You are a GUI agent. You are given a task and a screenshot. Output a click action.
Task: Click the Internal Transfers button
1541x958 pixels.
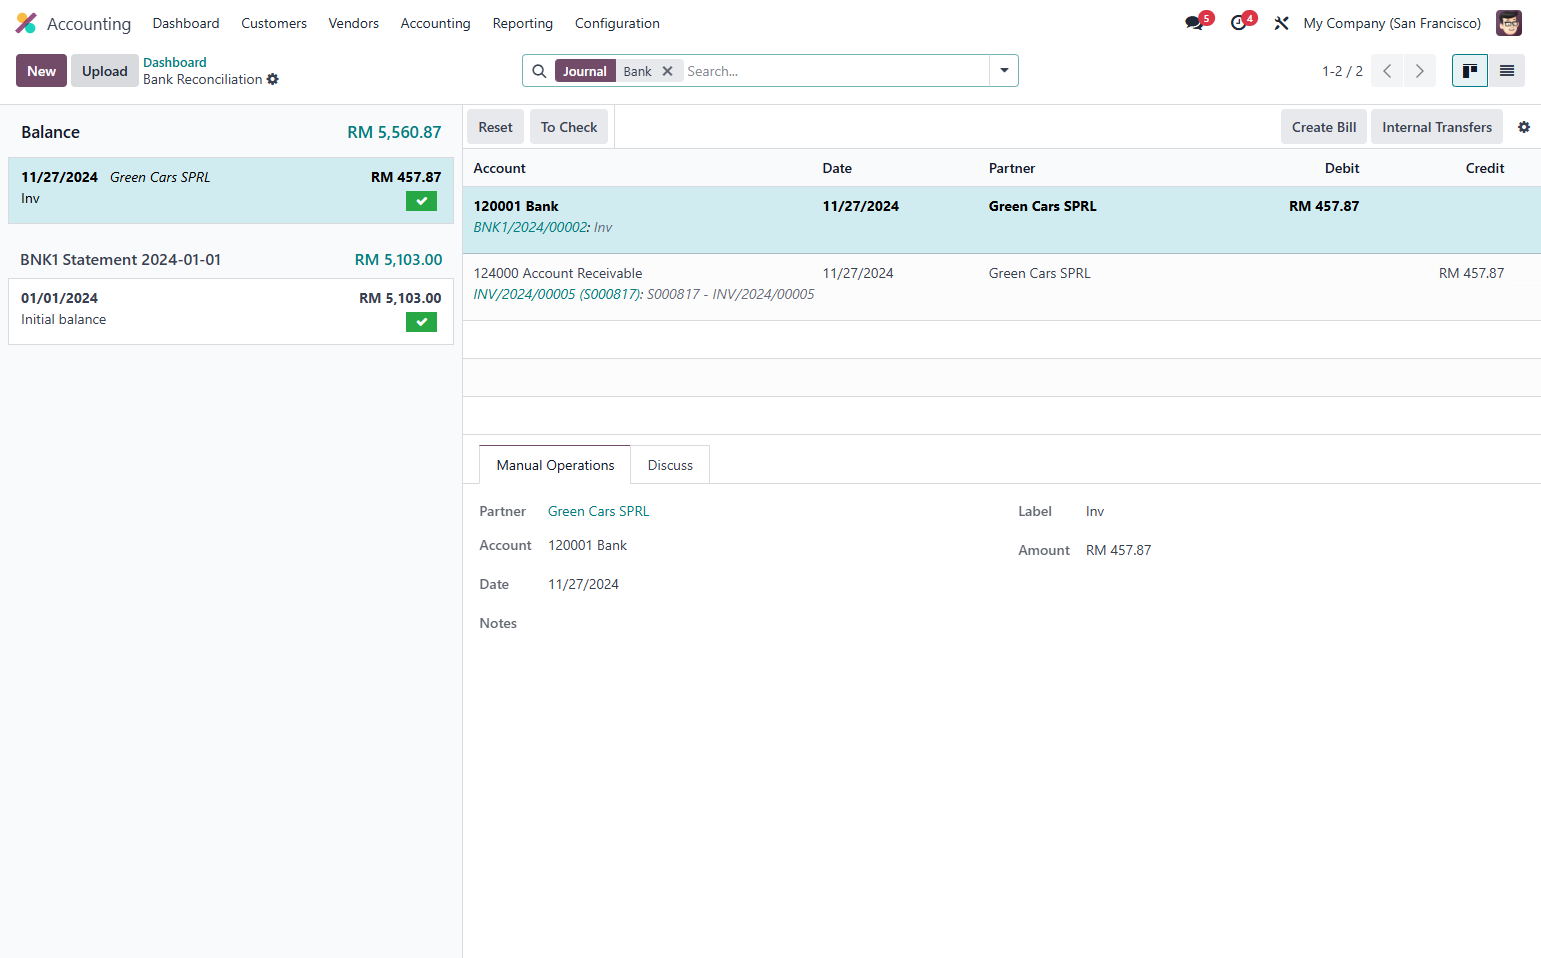point(1437,127)
